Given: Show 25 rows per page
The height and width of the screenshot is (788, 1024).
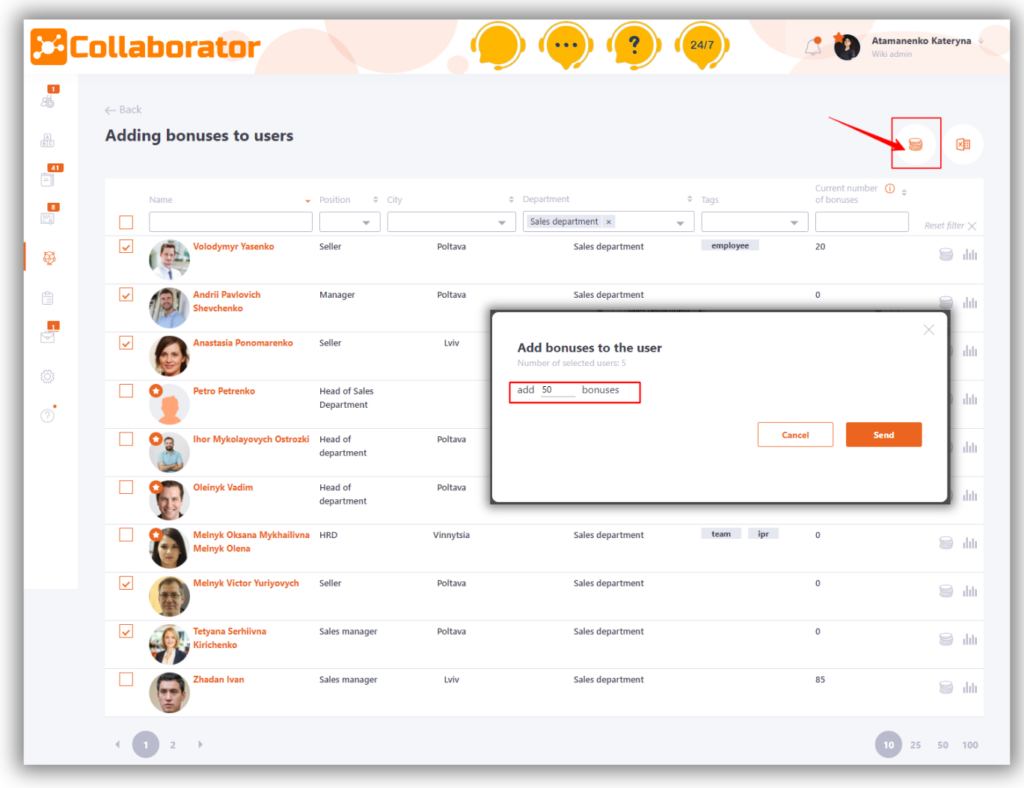Looking at the screenshot, I should [x=916, y=745].
